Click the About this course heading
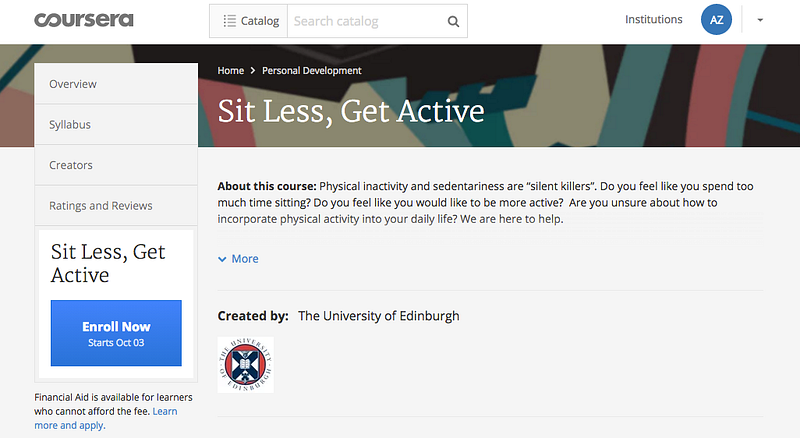Image resolution: width=800 pixels, height=438 pixels. 267,186
